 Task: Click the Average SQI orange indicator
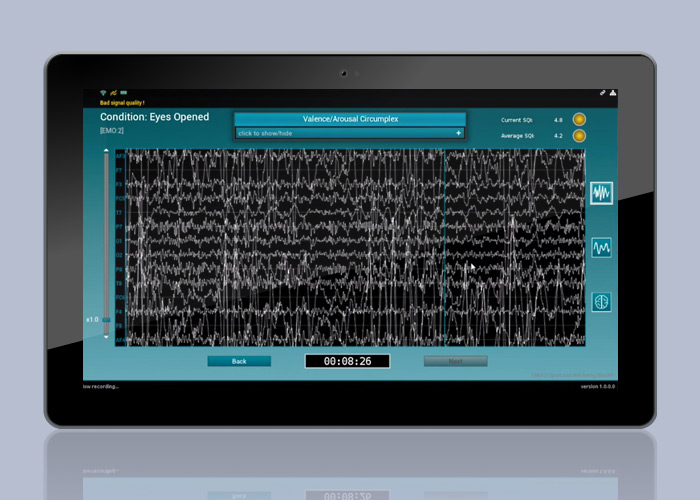[x=579, y=135]
